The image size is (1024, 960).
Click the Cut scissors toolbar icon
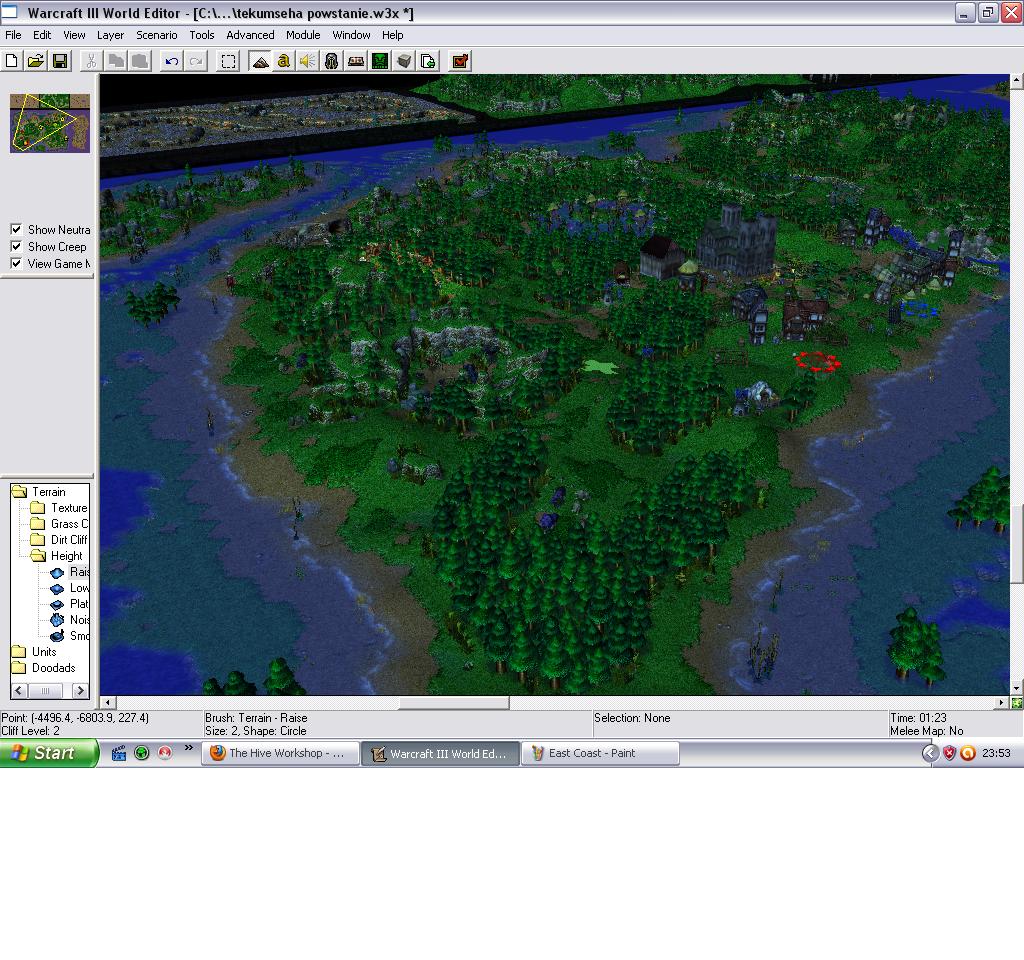[91, 61]
